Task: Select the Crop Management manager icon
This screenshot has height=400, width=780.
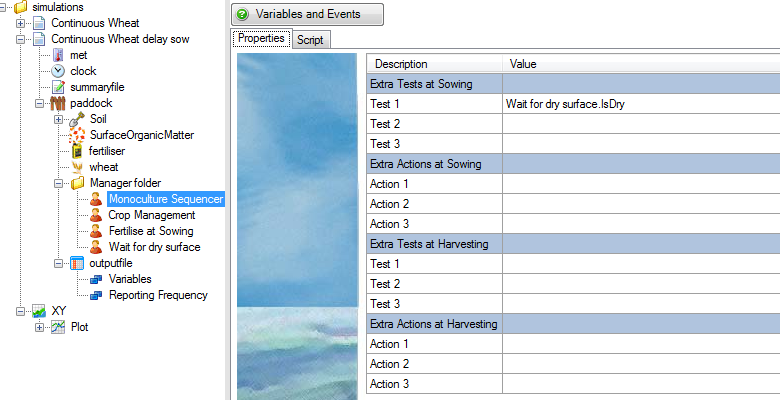Action: [96, 215]
